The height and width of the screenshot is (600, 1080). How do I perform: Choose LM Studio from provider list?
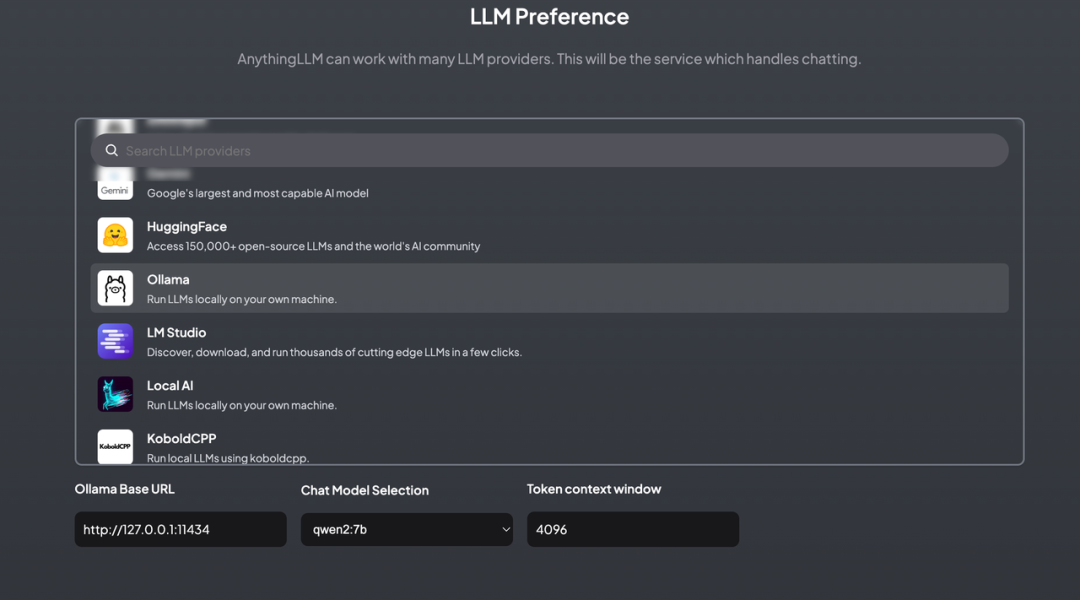(176, 333)
